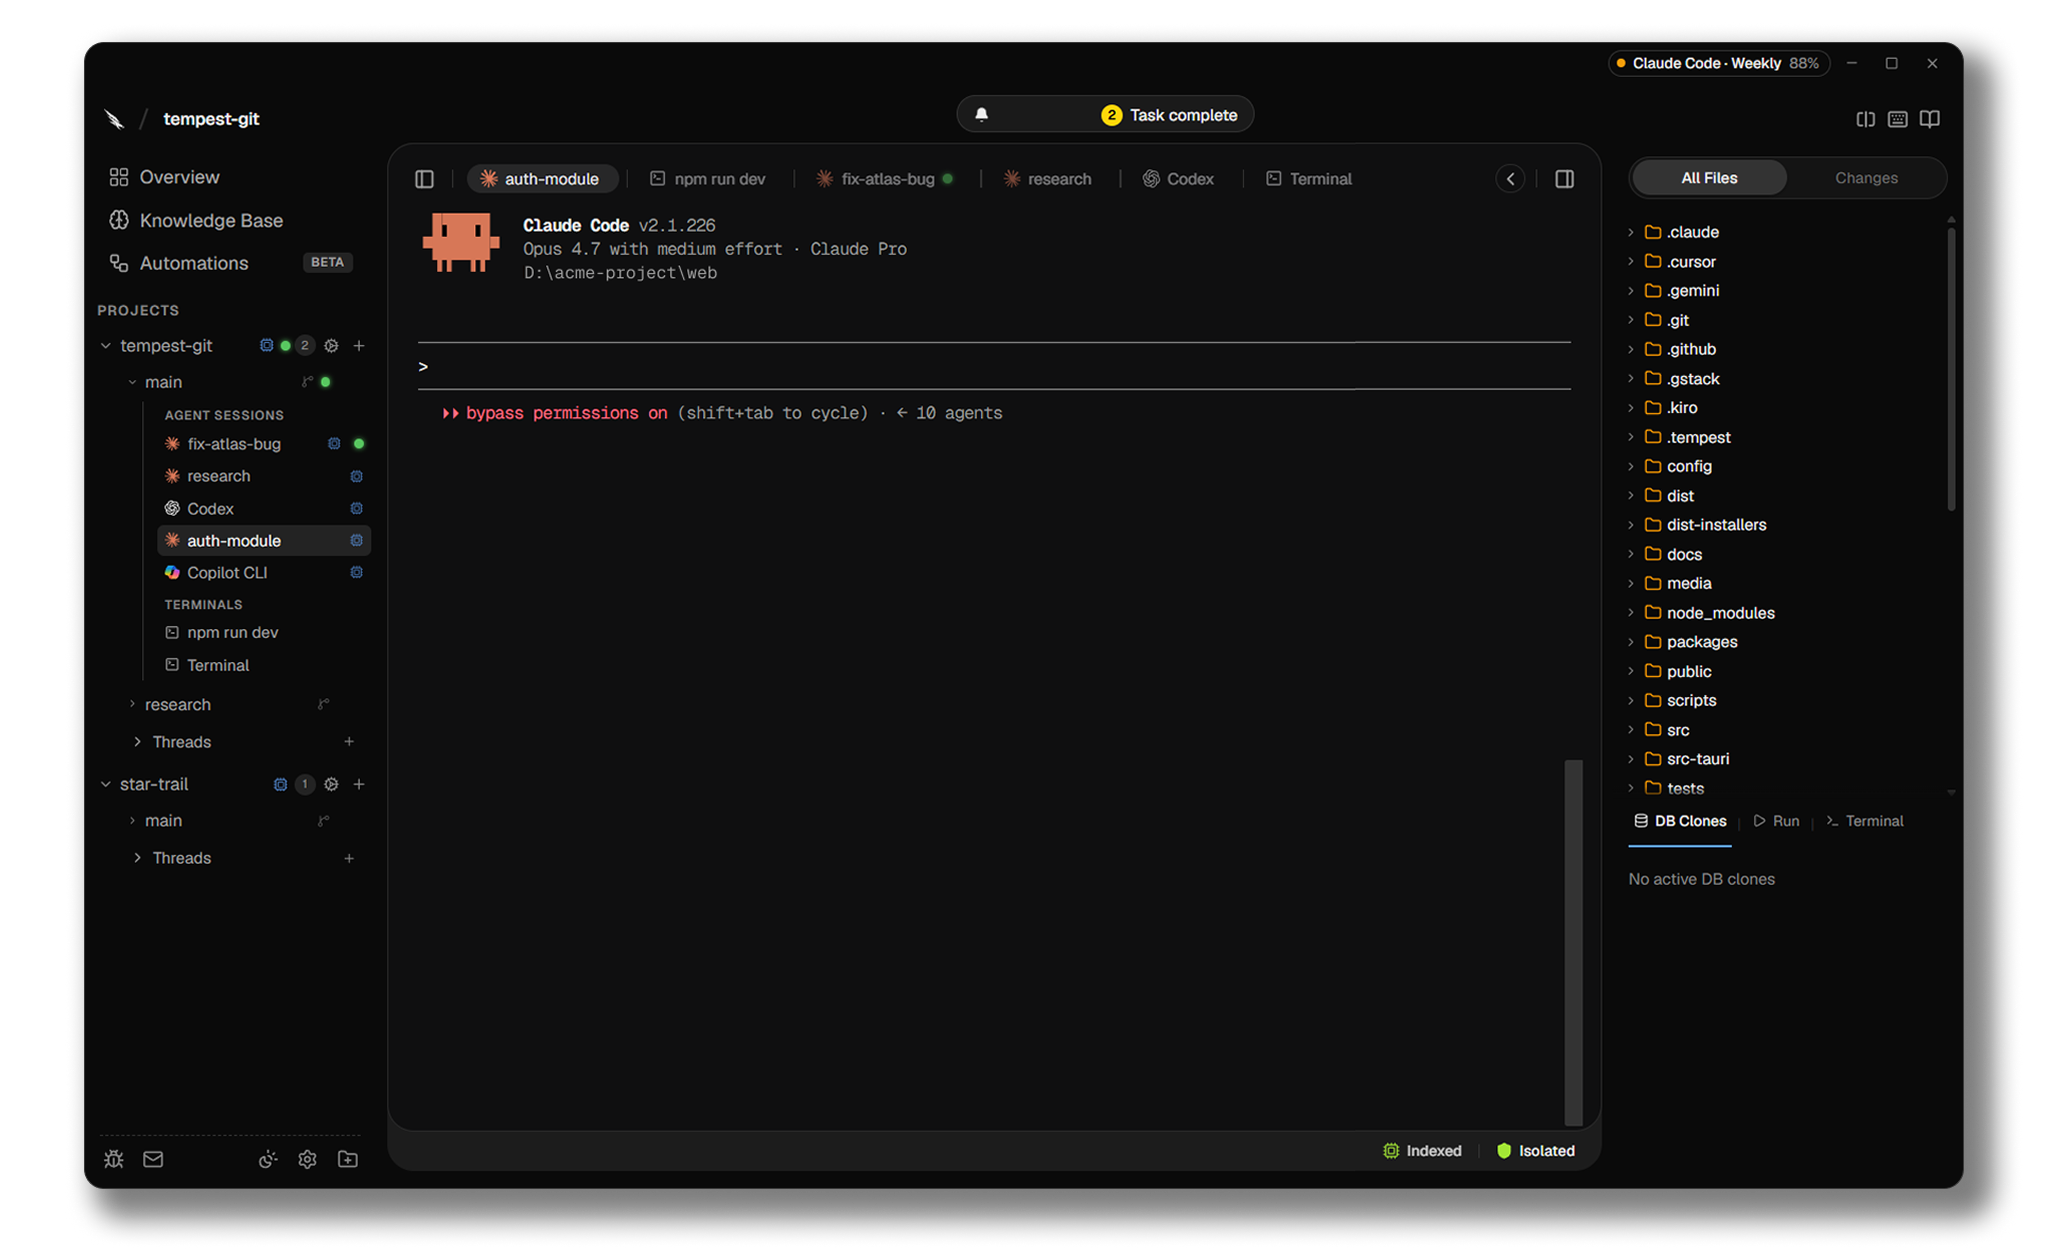Toggle the right panel layout icon
The height and width of the screenshot is (1249, 2048).
coord(1564,179)
